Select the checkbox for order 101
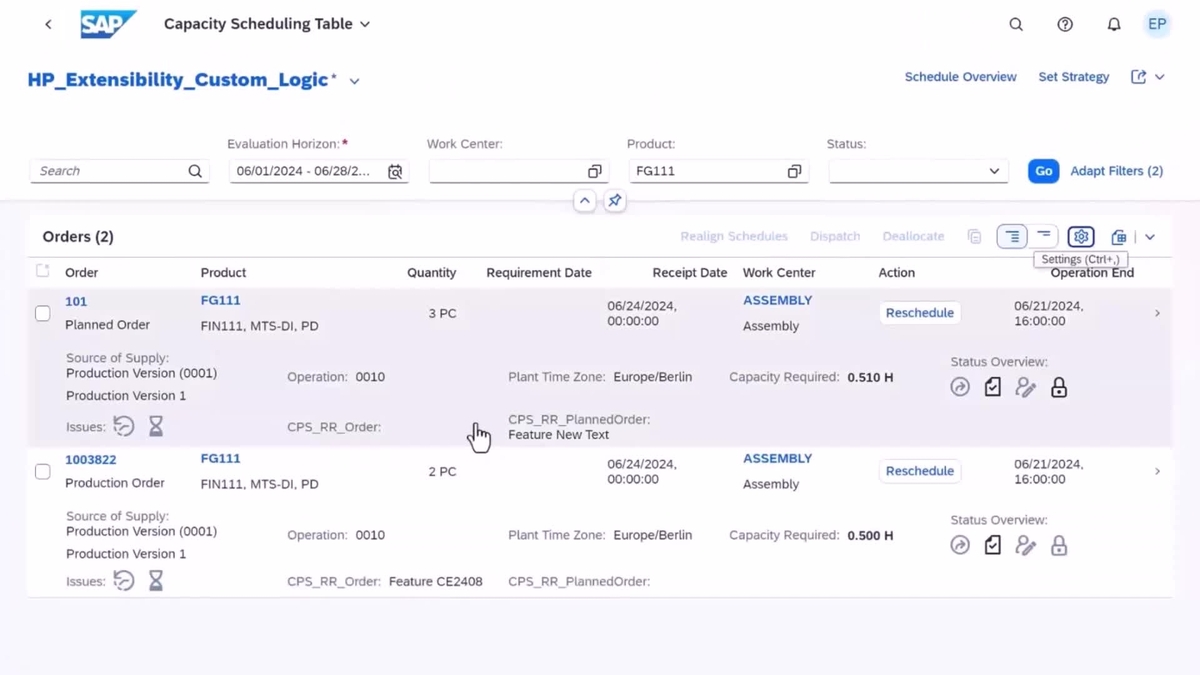 [x=42, y=312]
